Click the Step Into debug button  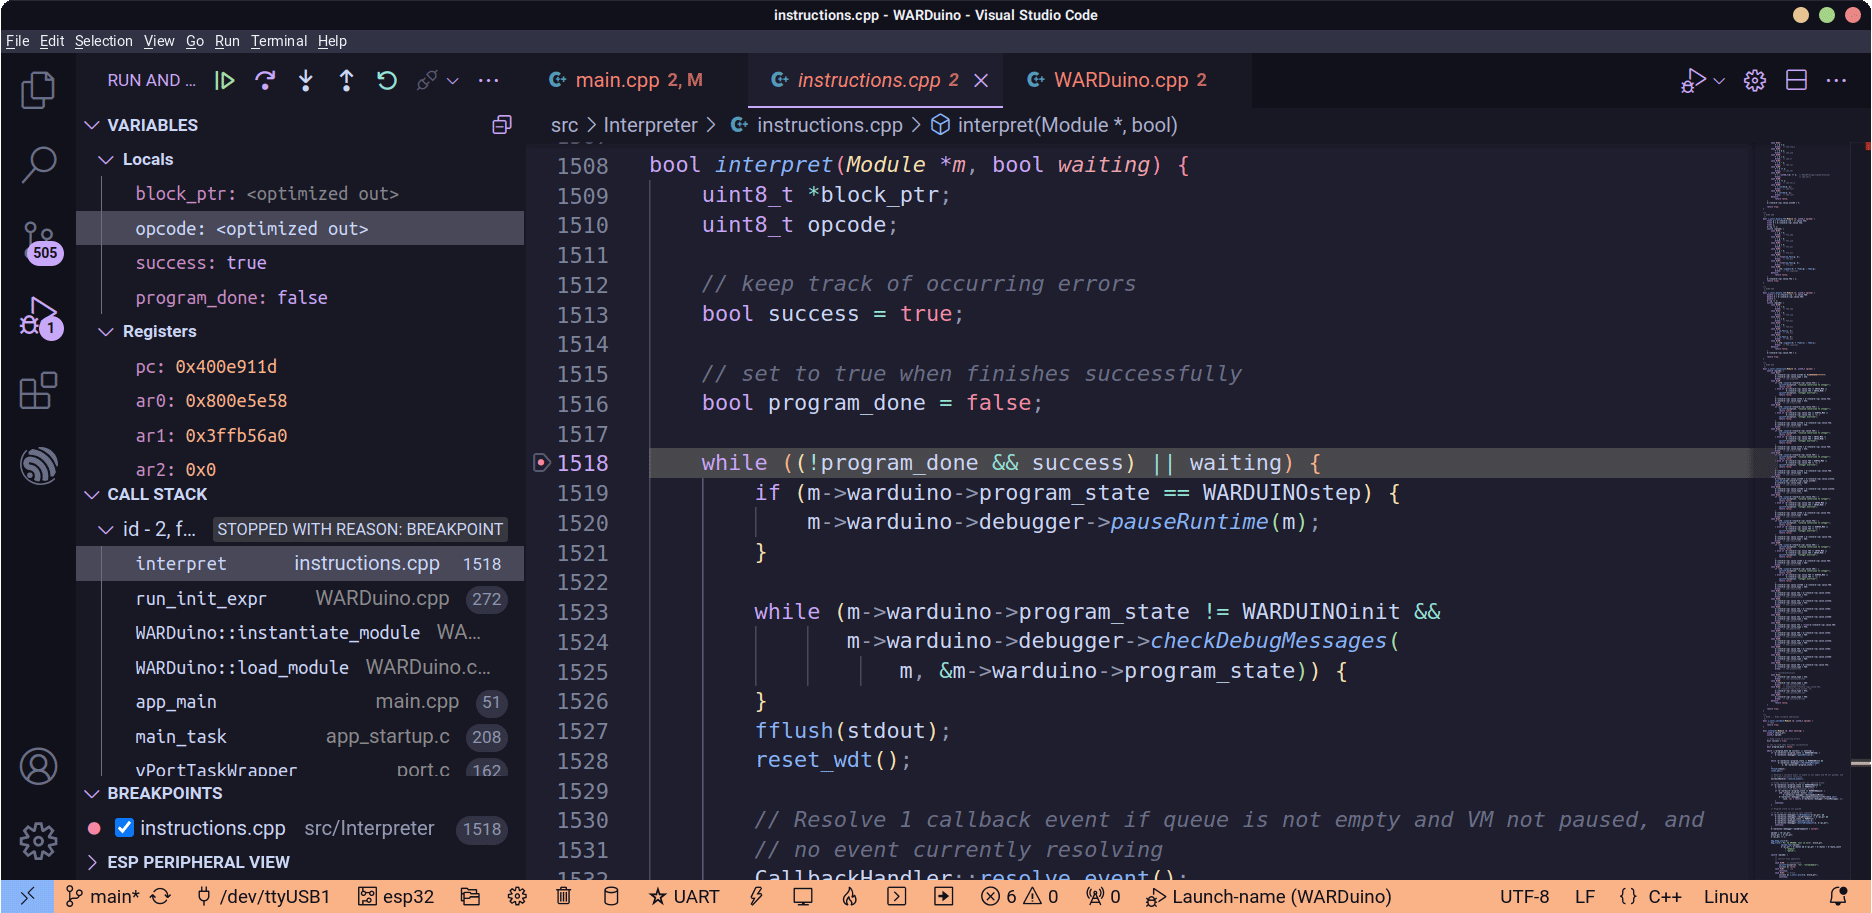coord(306,81)
